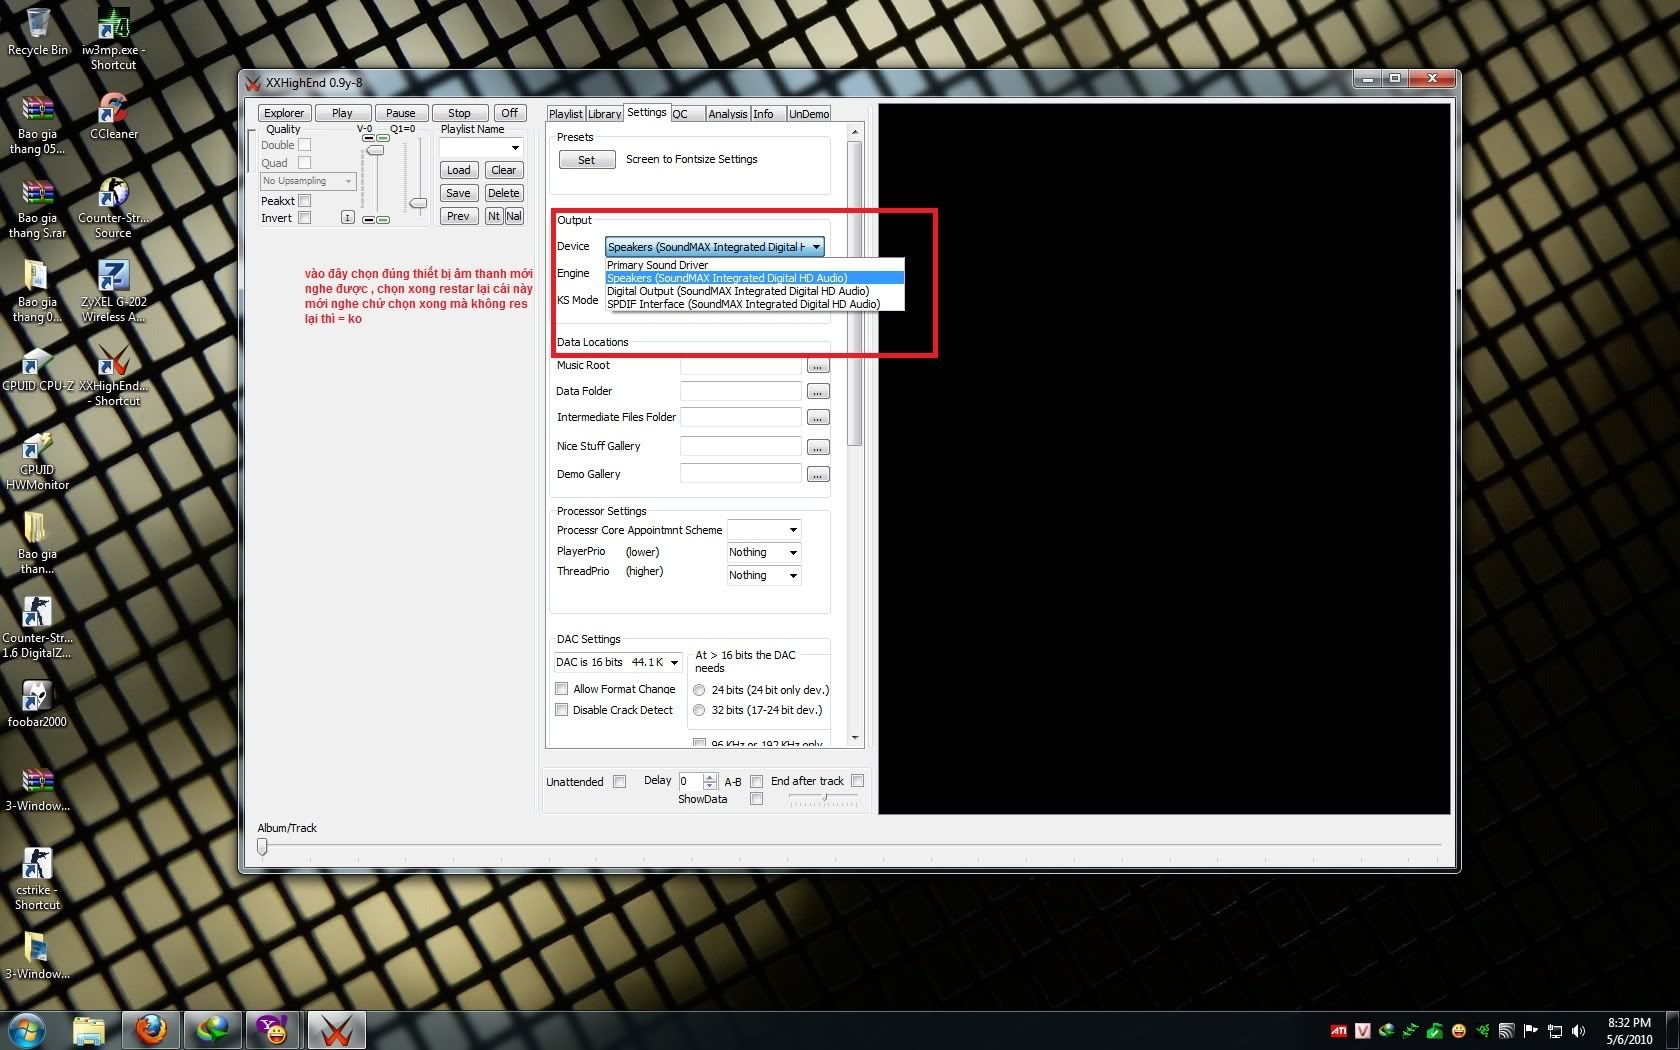
Task: Open the Windows Start menu
Action: tap(27, 1030)
